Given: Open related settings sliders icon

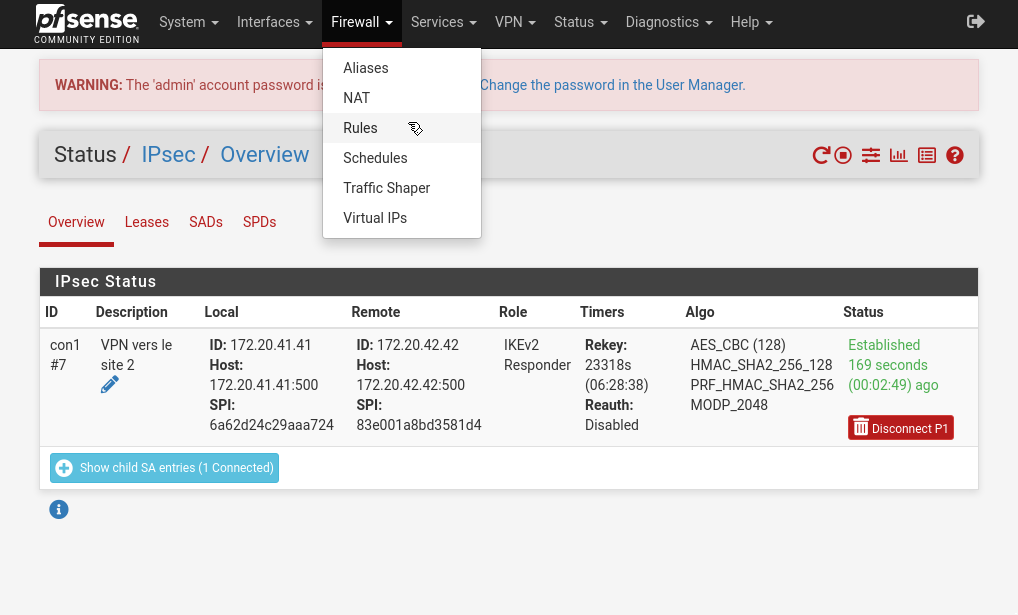Looking at the screenshot, I should pyautogui.click(x=871, y=155).
